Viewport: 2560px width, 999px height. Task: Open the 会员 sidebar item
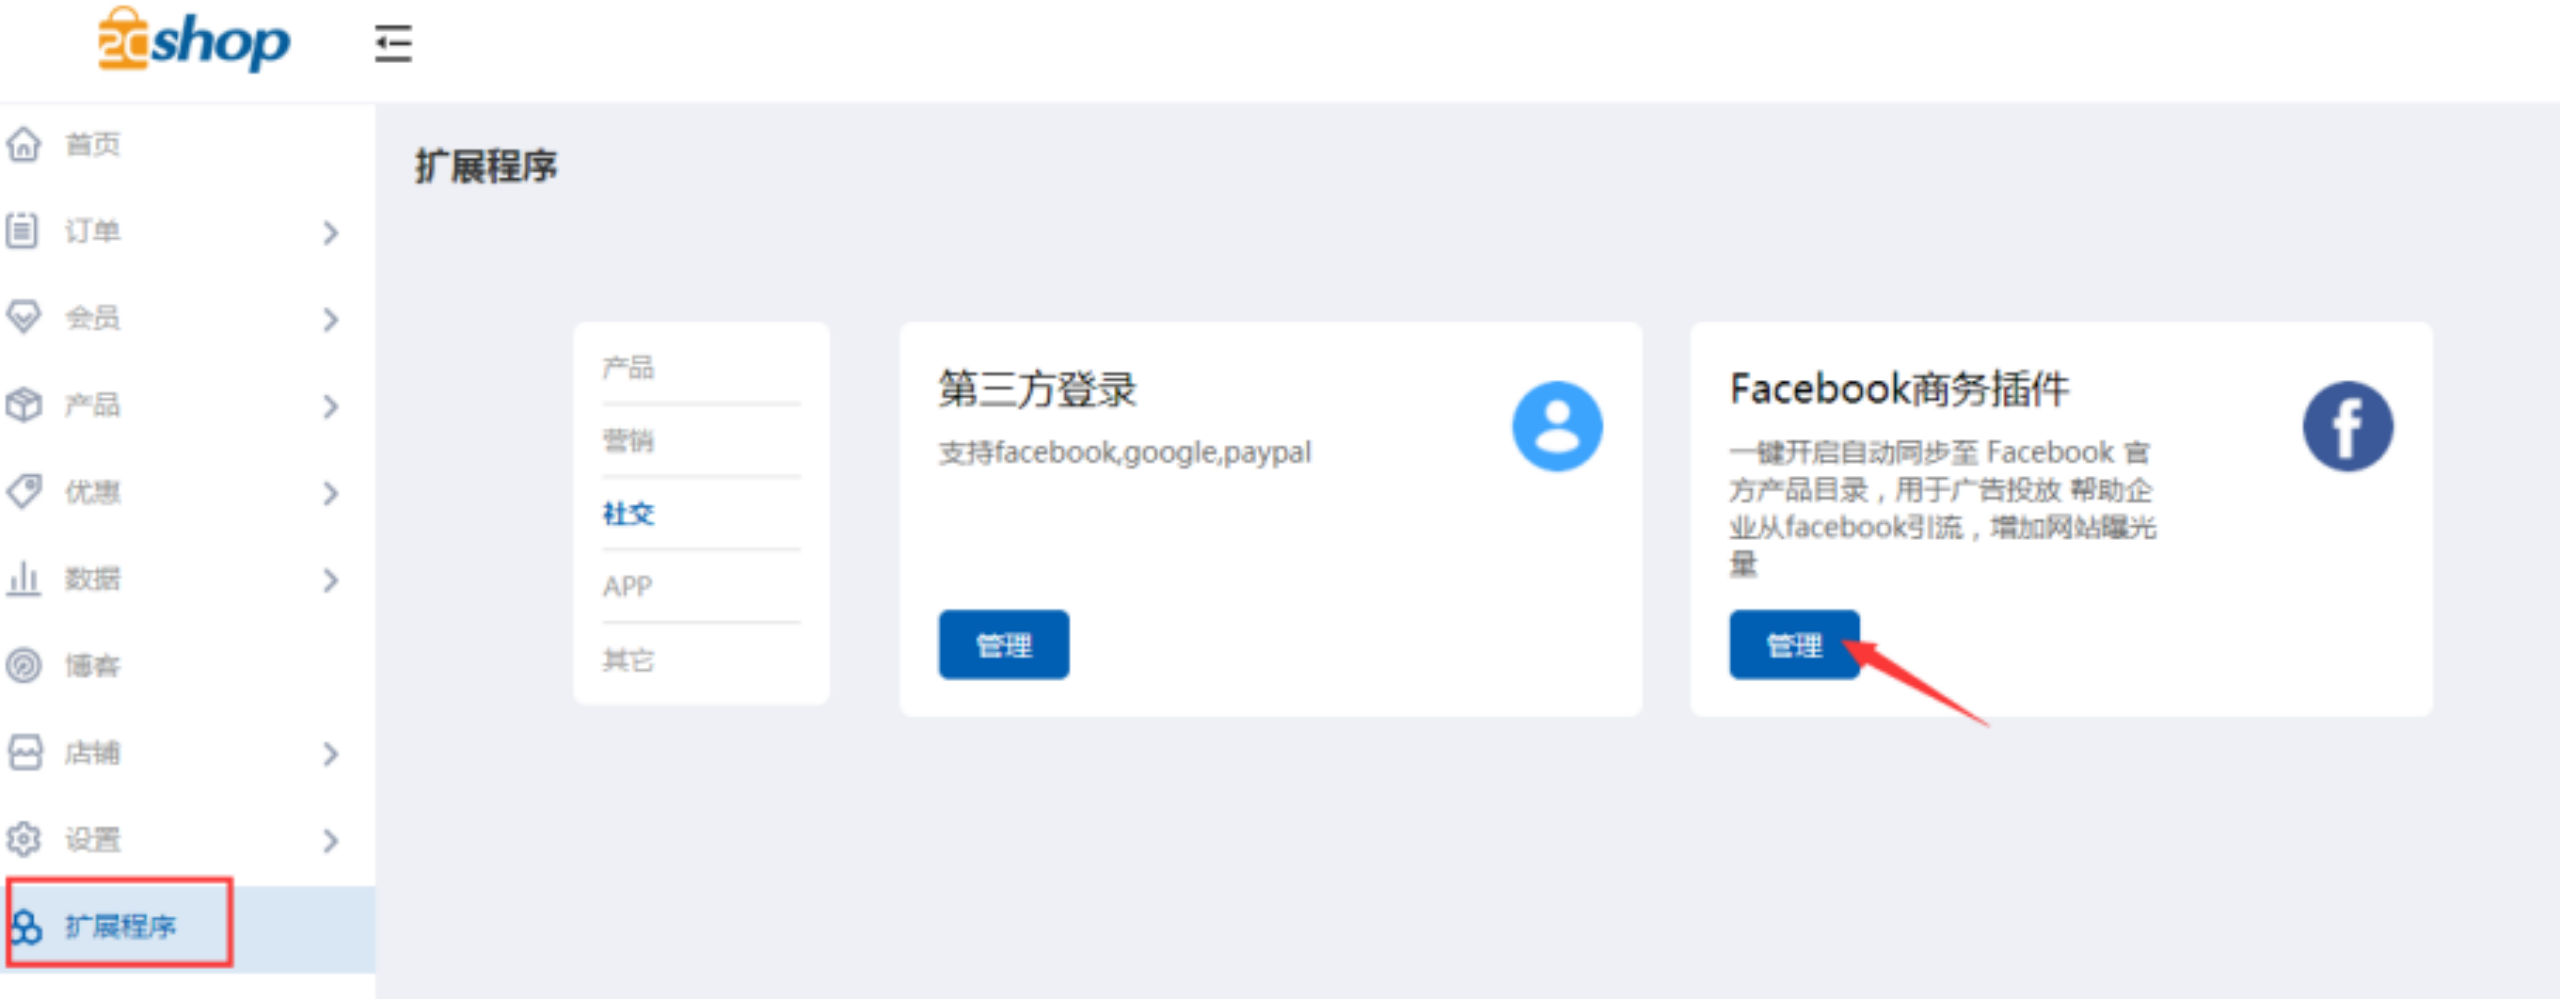click(x=187, y=318)
